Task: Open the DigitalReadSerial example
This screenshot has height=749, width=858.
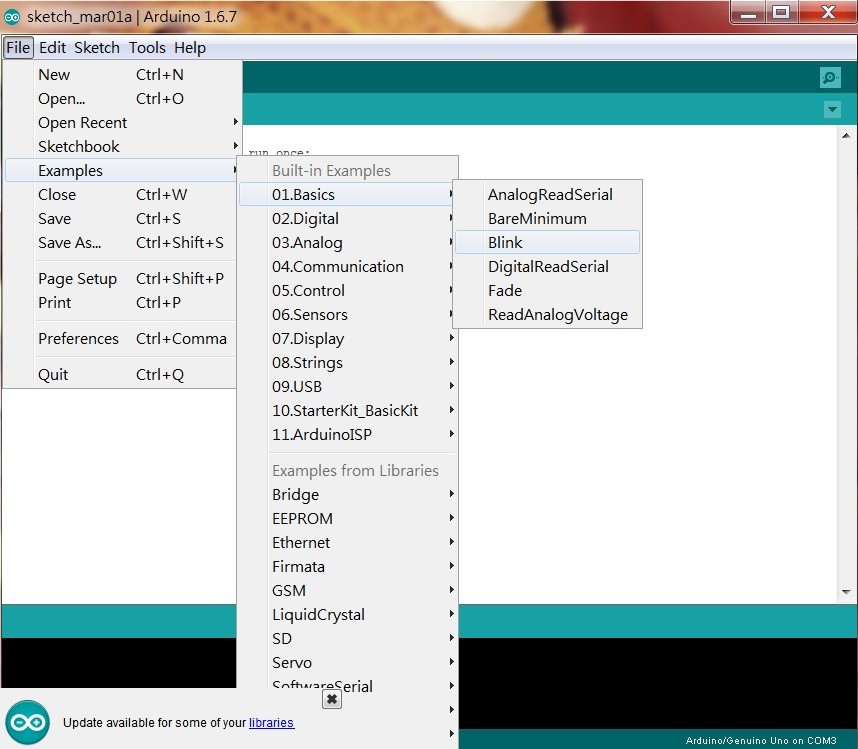Action: [x=547, y=267]
